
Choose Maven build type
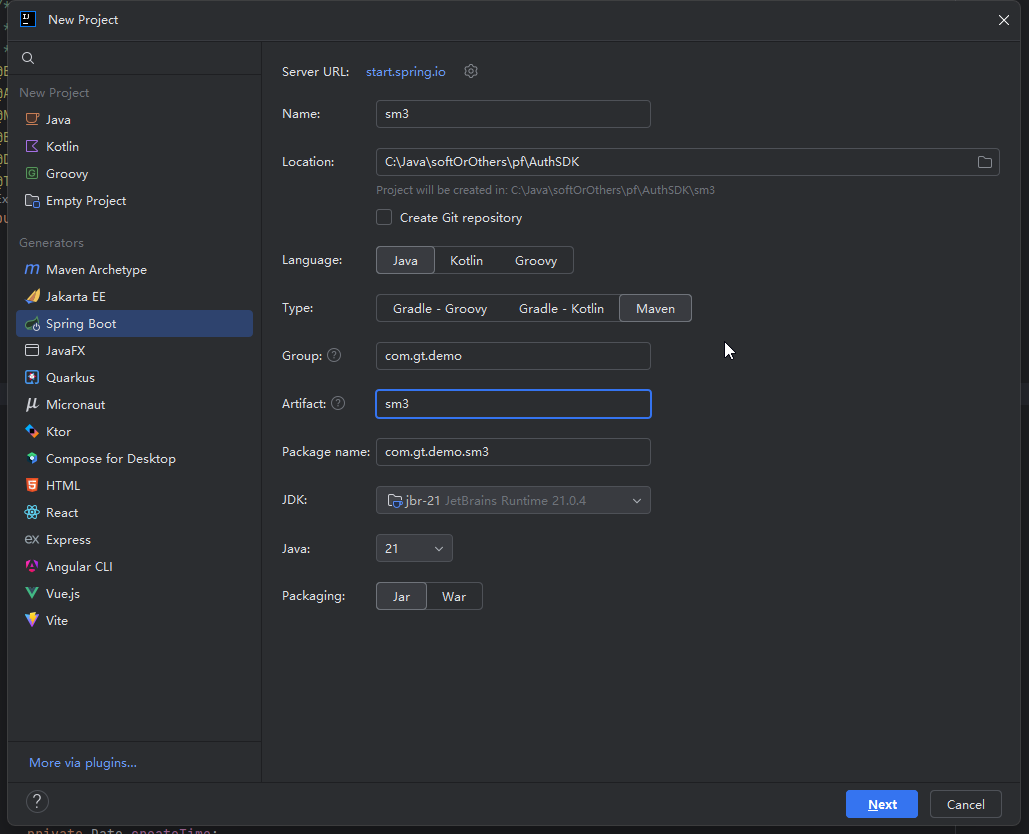[x=655, y=308]
